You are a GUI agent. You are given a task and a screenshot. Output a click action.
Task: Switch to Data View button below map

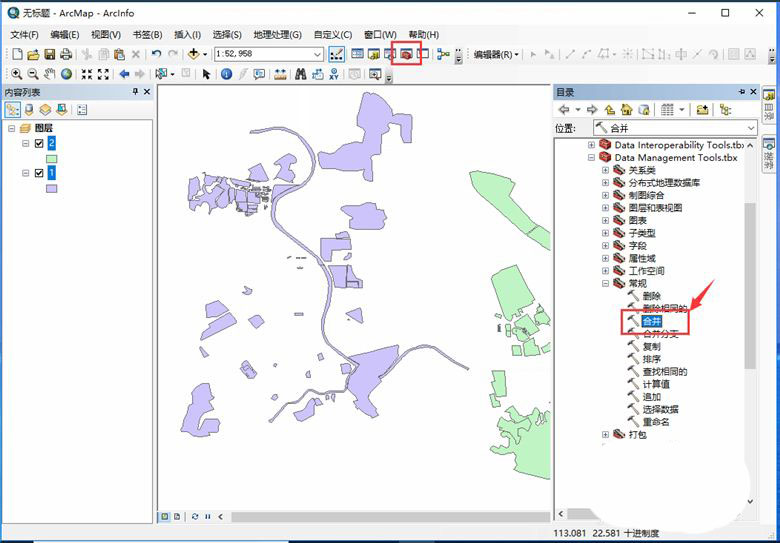click(164, 517)
